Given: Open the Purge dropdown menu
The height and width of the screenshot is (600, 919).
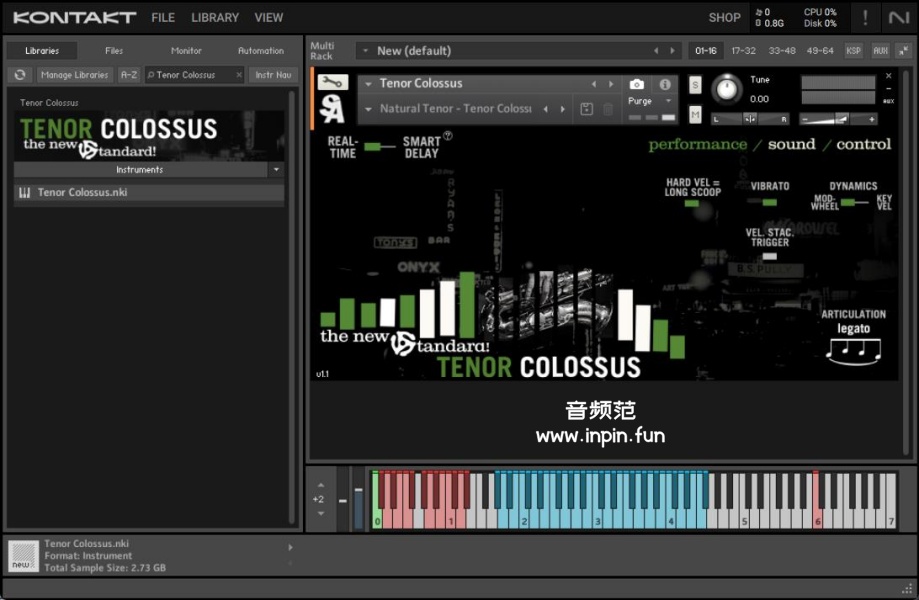Looking at the screenshot, I should tap(651, 101).
